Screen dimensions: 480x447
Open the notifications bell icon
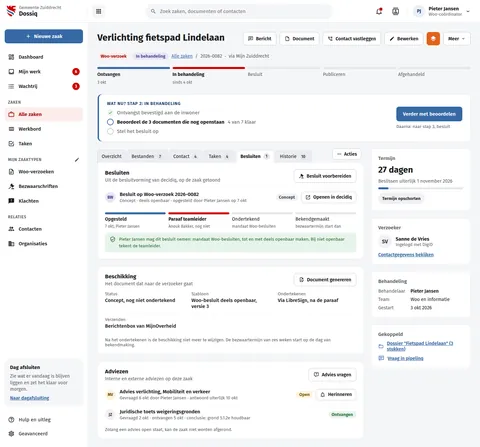coord(379,11)
